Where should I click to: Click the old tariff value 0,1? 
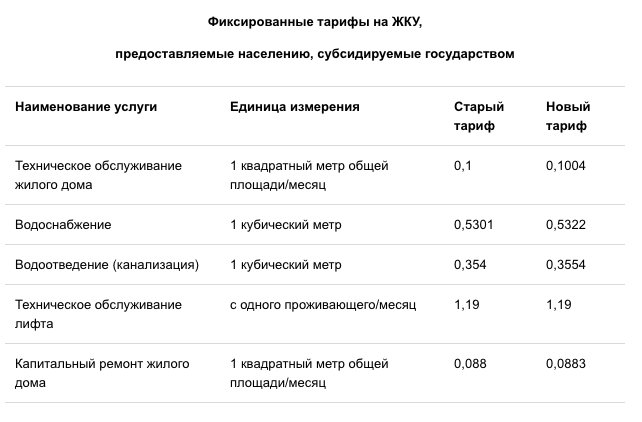(462, 166)
